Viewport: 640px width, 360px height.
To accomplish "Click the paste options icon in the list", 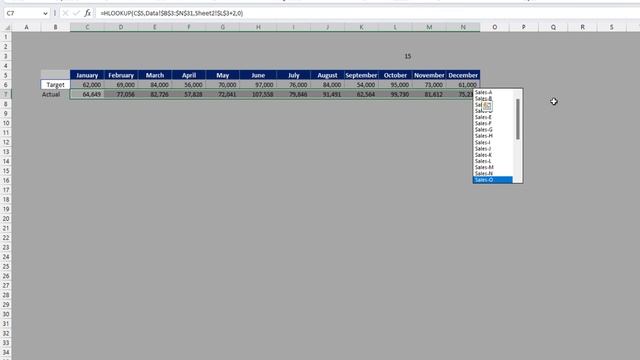I will coord(487,106).
